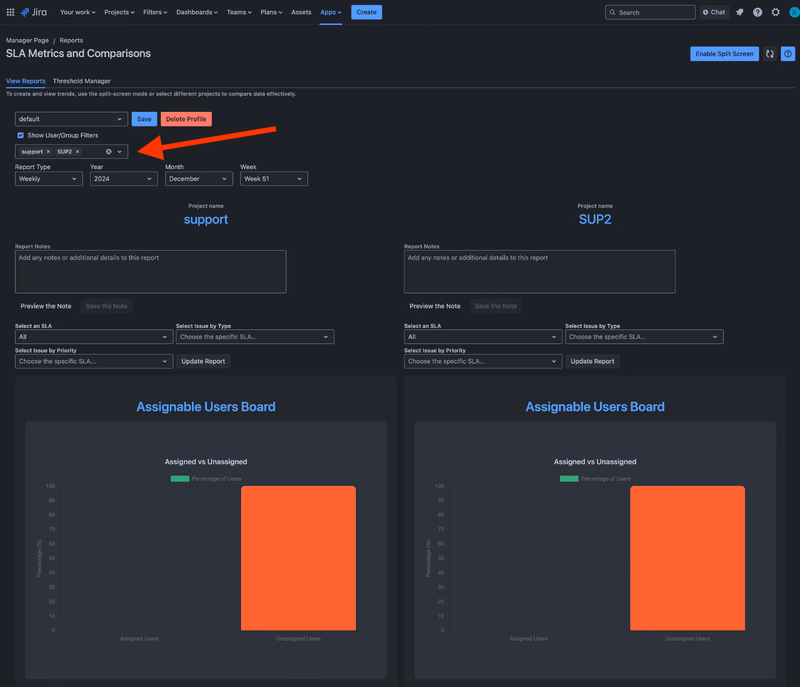Clear all selected projects icon

click(x=109, y=151)
